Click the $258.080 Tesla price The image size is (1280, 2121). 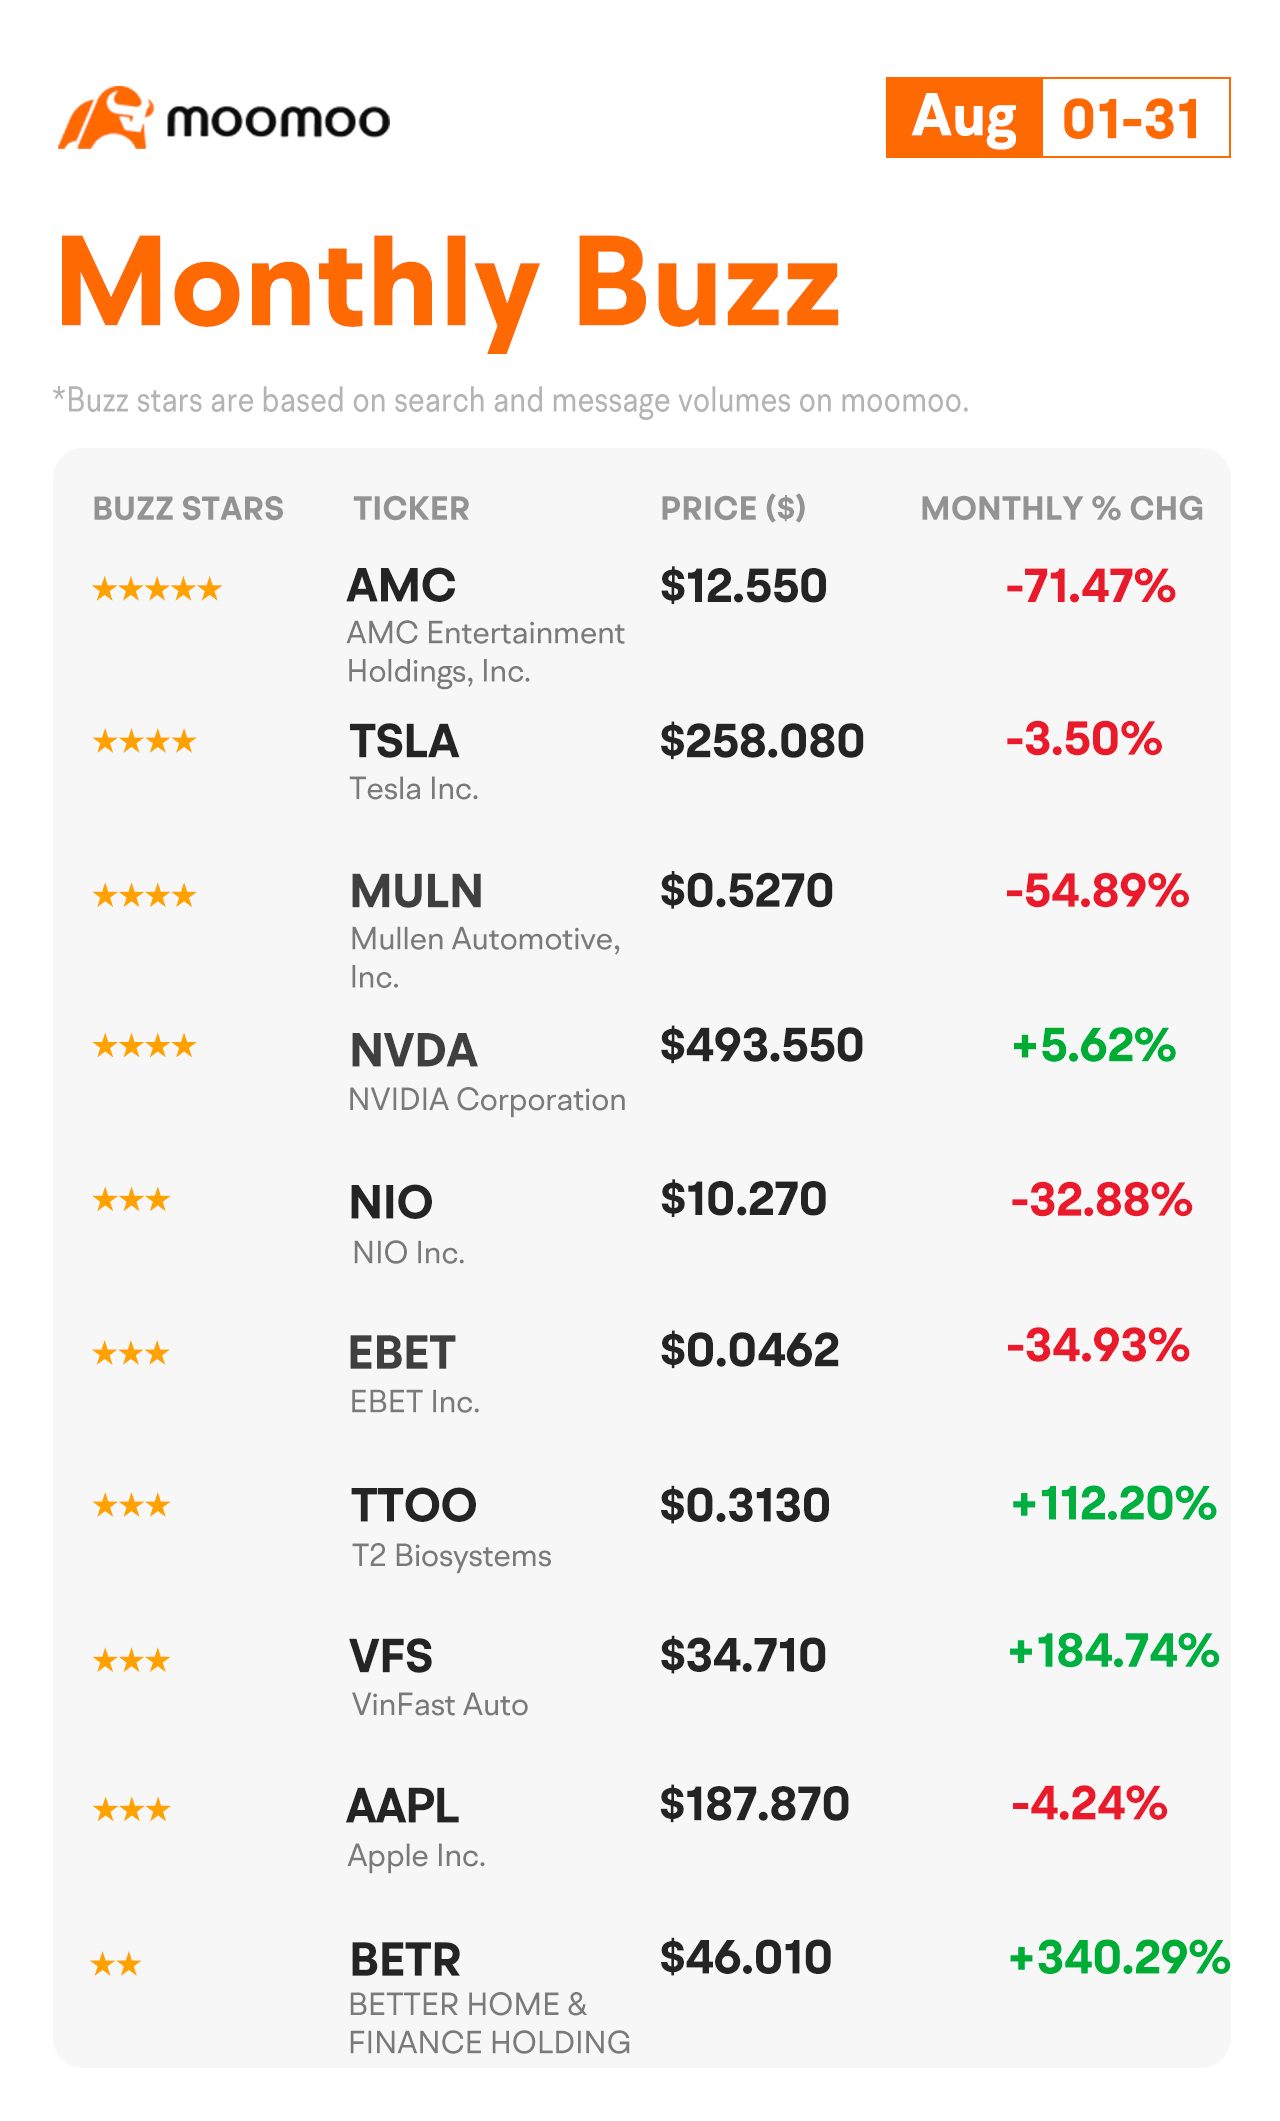pyautogui.click(x=762, y=741)
